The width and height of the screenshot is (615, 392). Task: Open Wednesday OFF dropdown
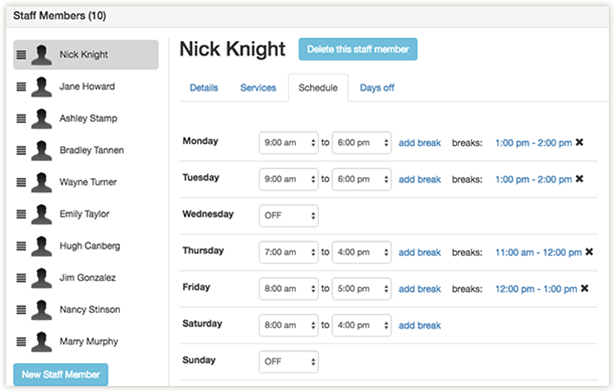pos(288,216)
